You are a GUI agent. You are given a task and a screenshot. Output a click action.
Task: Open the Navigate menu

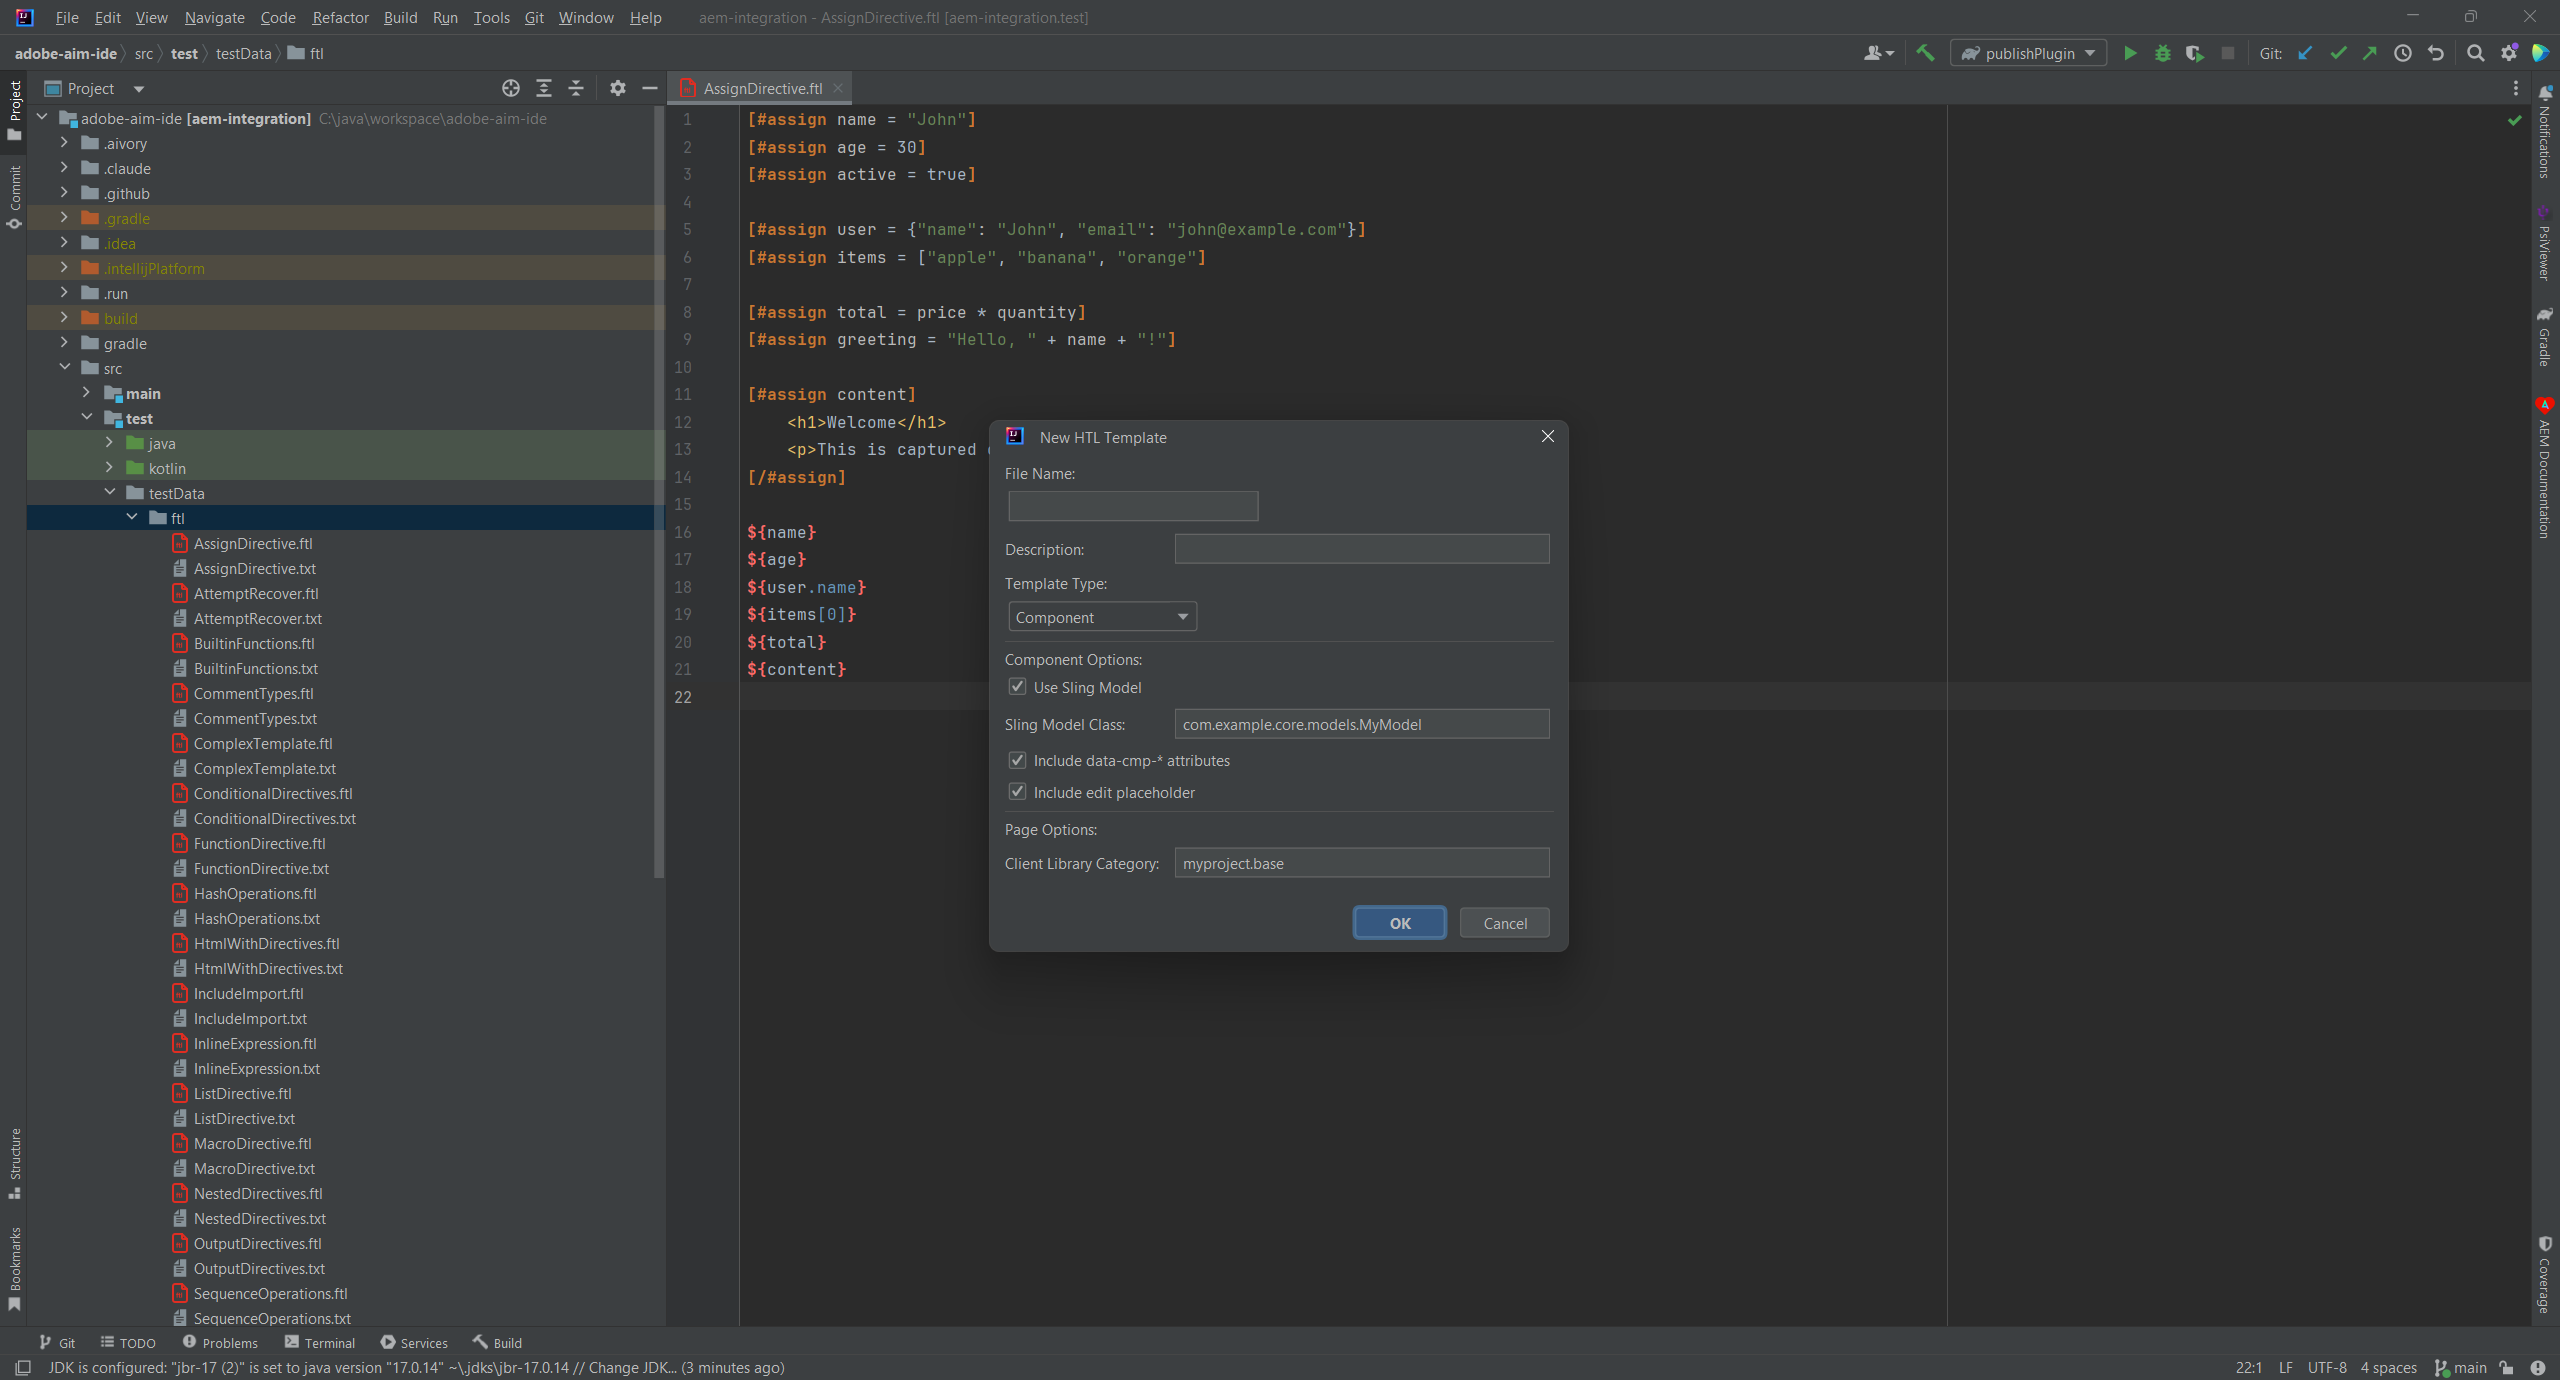214,18
